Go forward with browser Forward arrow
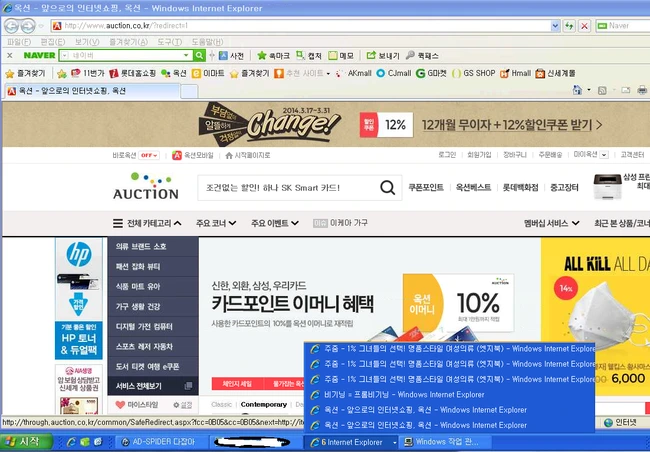Viewport: 650px width, 452px height. click(x=28, y=26)
